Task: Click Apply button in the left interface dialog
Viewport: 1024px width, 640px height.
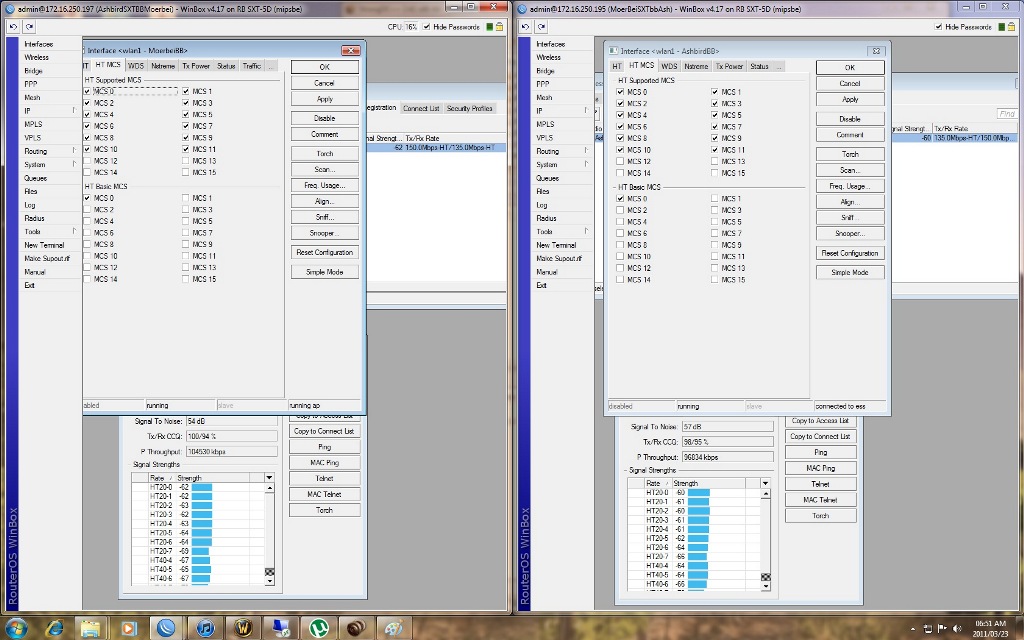Action: point(324,99)
